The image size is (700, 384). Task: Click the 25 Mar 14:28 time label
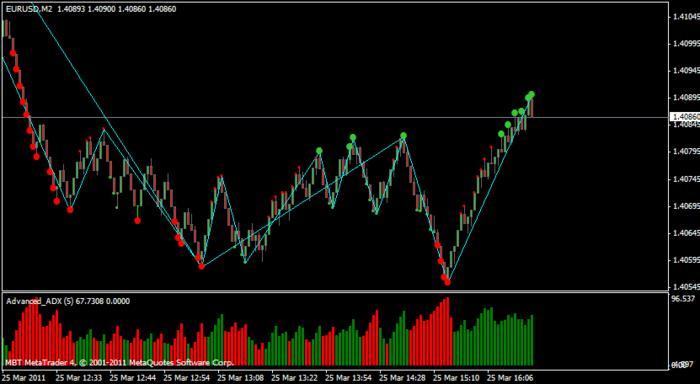click(403, 378)
